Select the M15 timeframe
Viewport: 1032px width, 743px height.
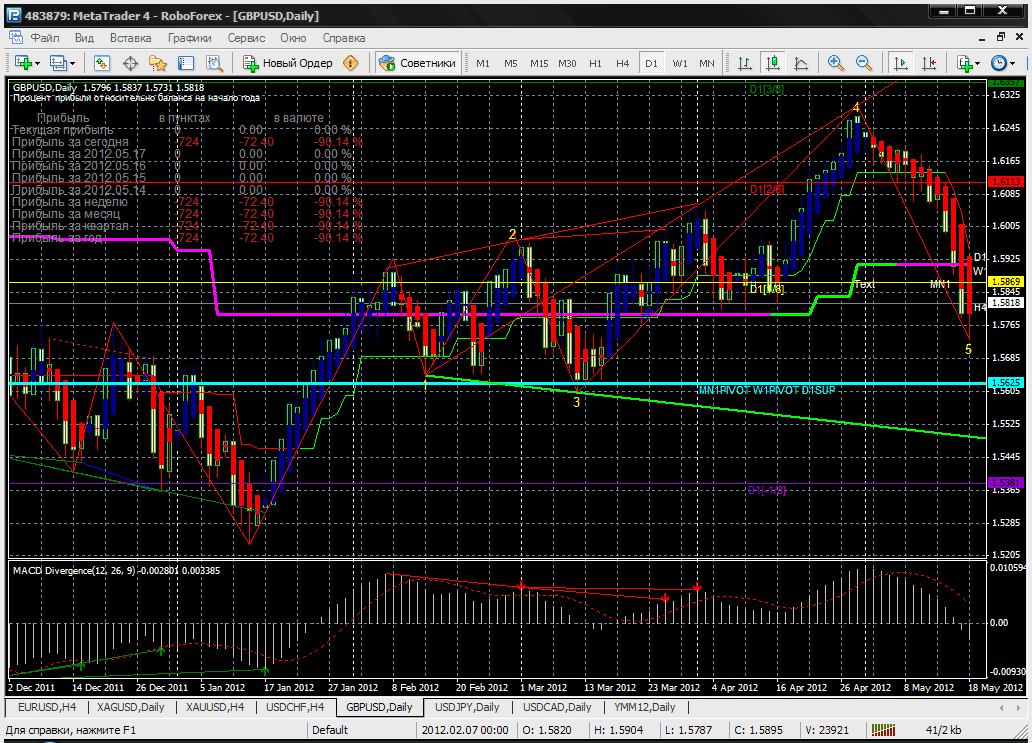point(539,63)
